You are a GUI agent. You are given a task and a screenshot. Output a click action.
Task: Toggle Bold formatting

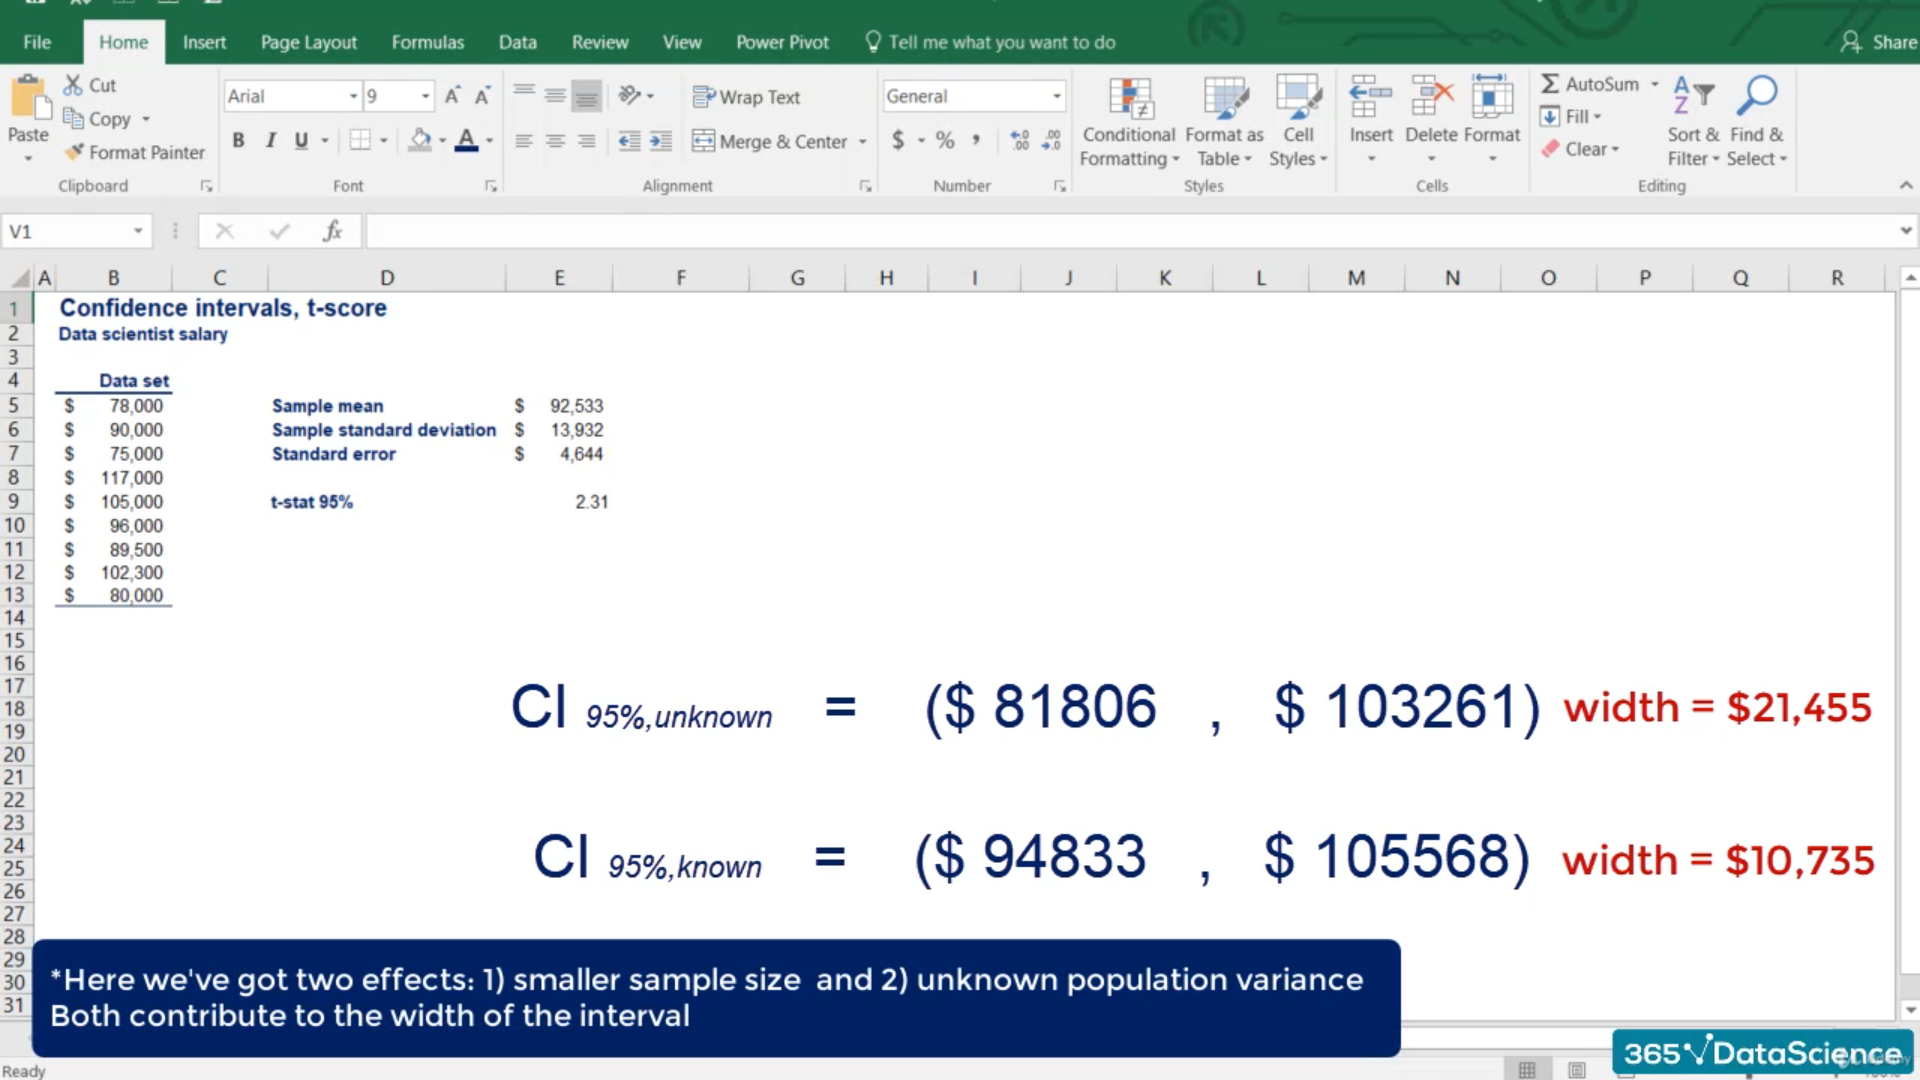pyautogui.click(x=238, y=141)
